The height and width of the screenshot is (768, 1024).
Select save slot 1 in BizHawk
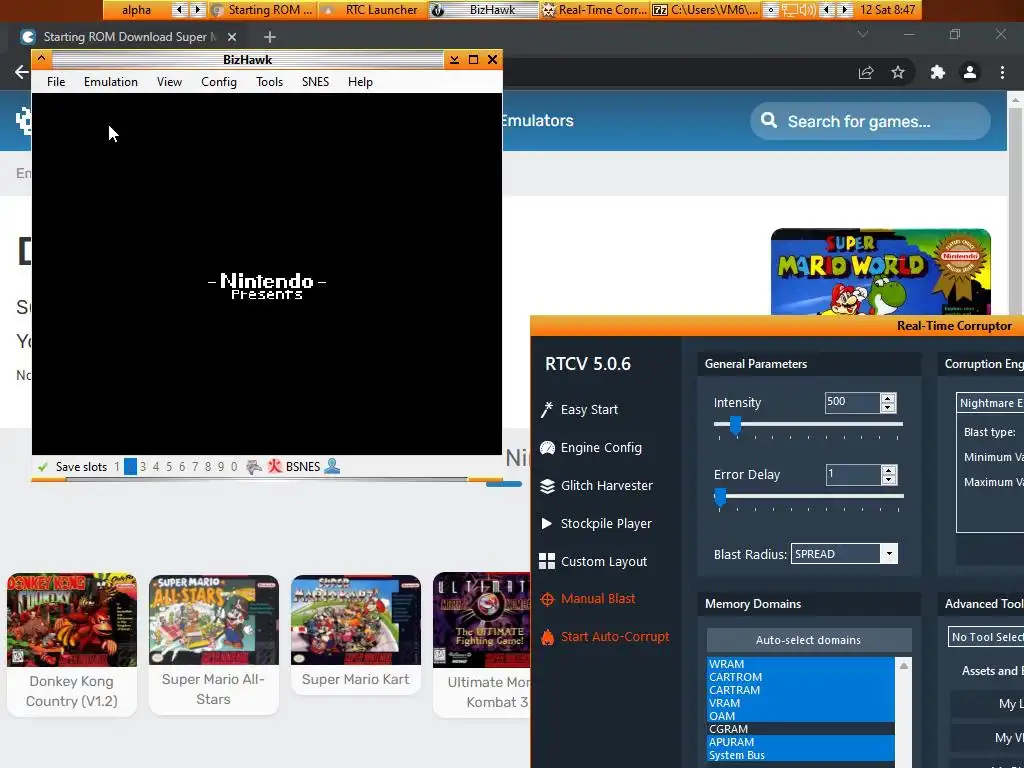tap(117, 467)
